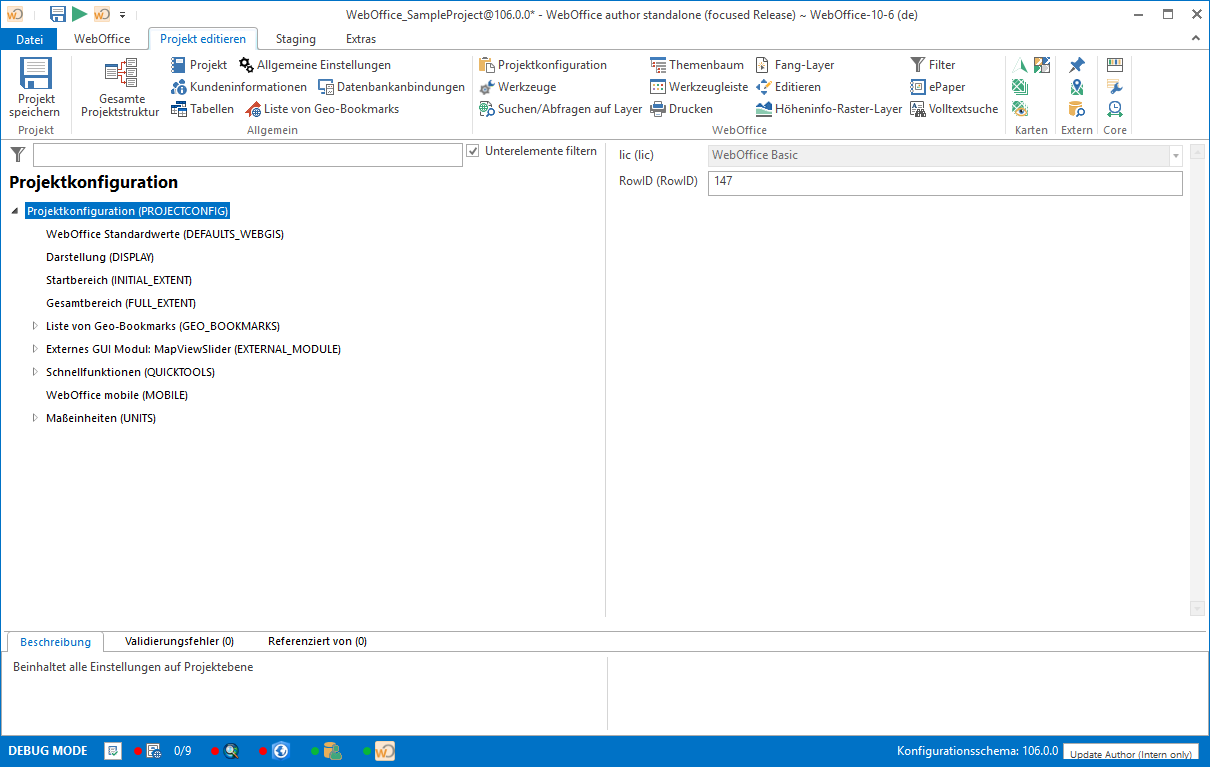Viewport: 1210px width, 767px height.
Task: Open the lic dropdown showing WebOffice Basic
Action: click(x=1175, y=156)
